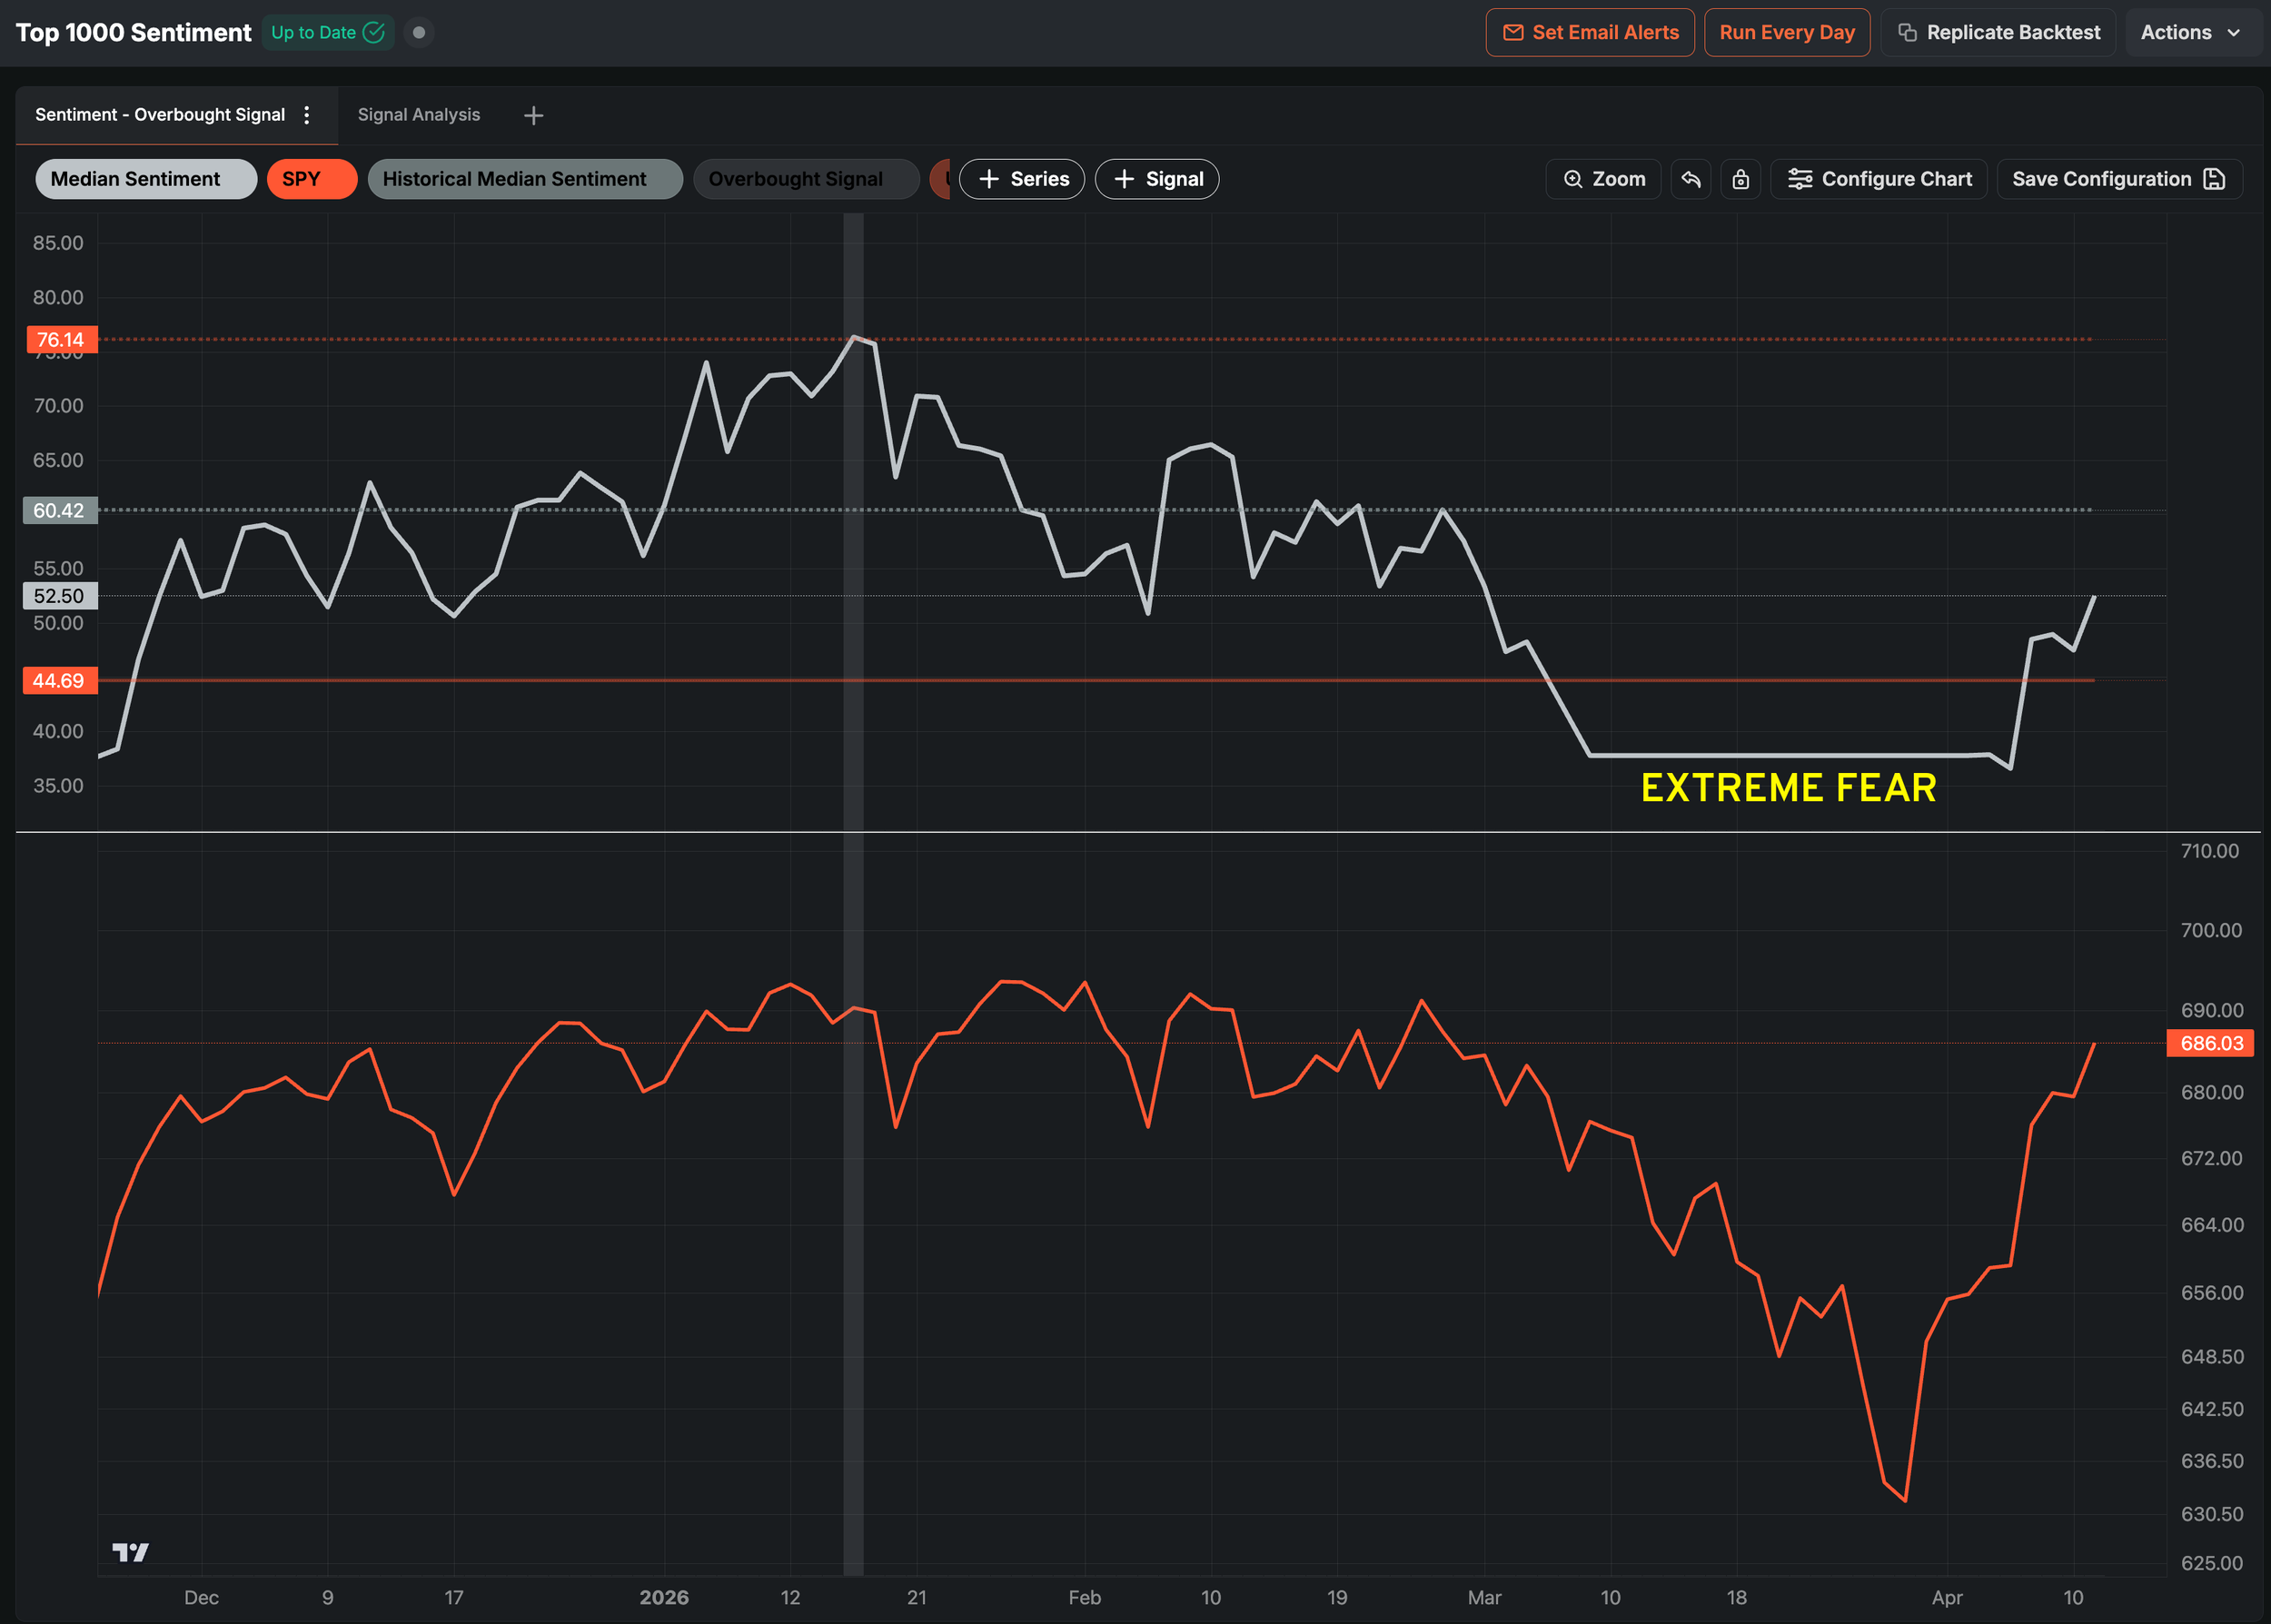Open the Actions dropdown menu

point(2190,33)
